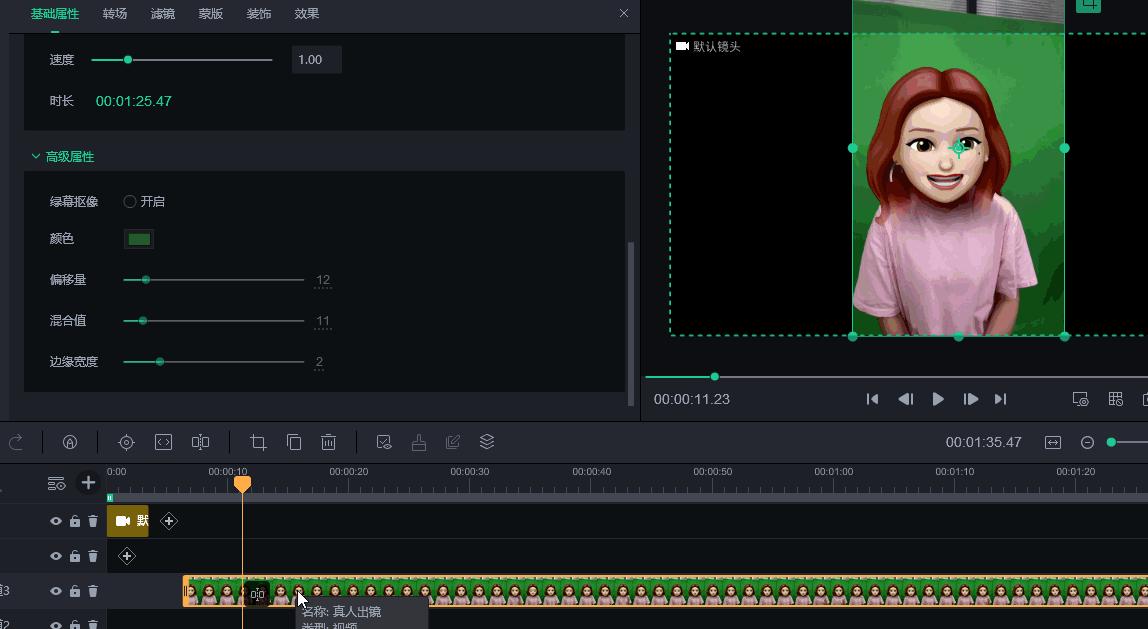Click the fit-timeline-to-width icon
This screenshot has height=629, width=1148.
1053,442
